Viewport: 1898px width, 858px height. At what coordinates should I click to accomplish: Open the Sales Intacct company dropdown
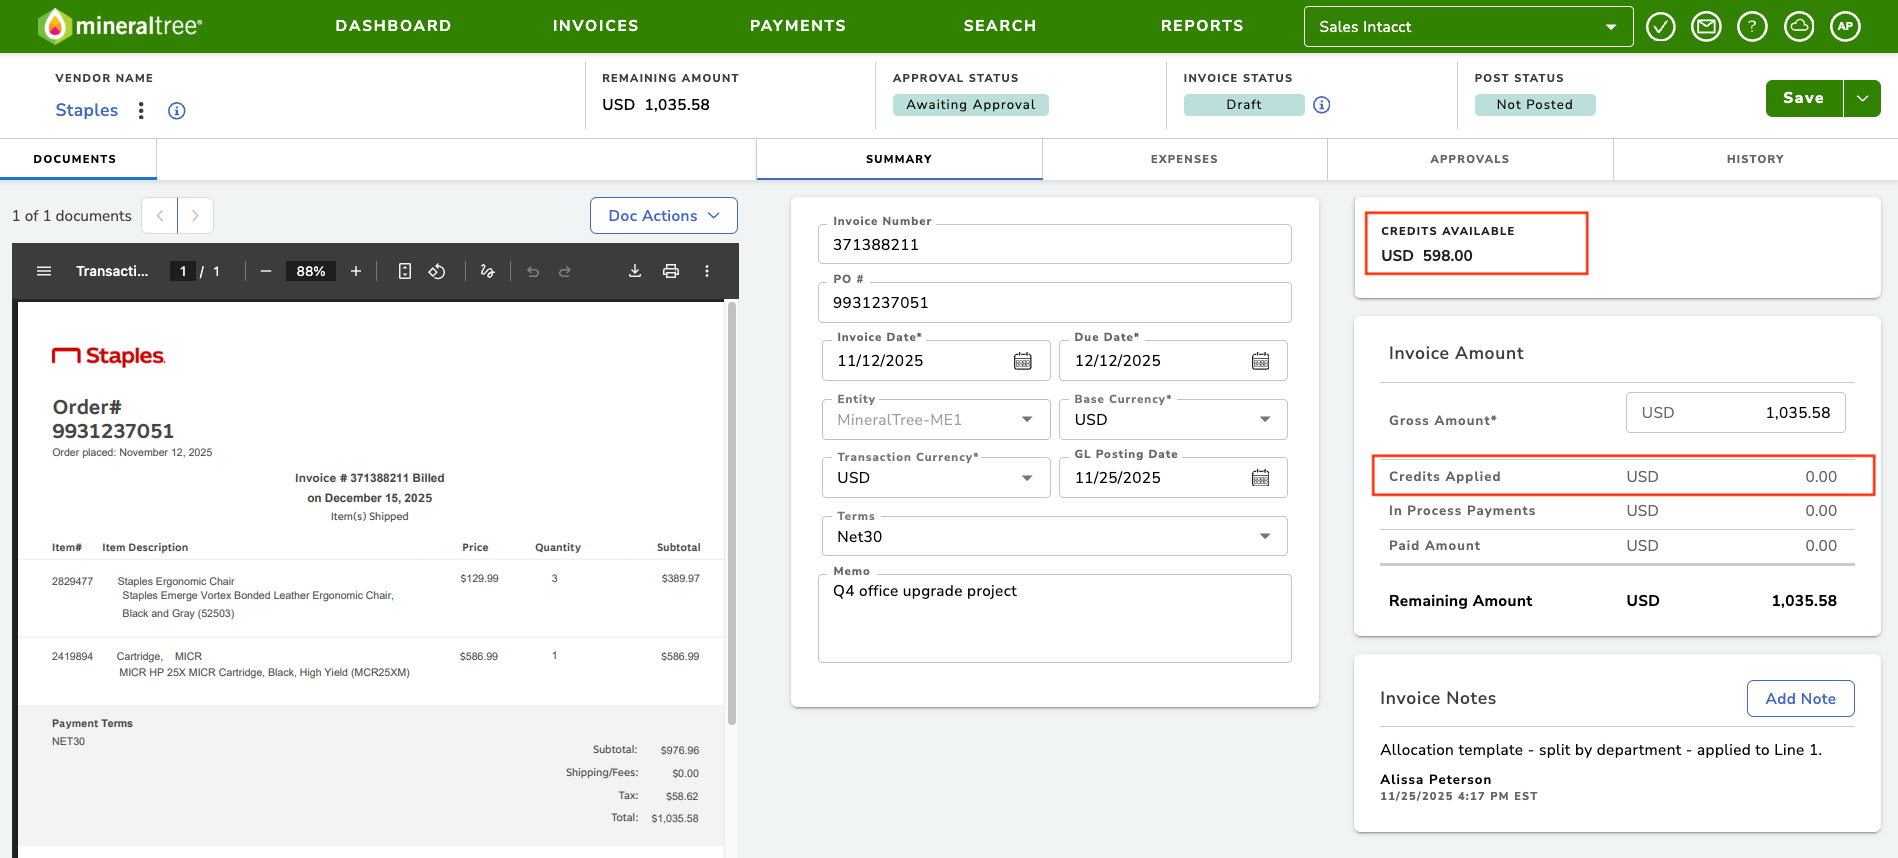[x=1468, y=27]
